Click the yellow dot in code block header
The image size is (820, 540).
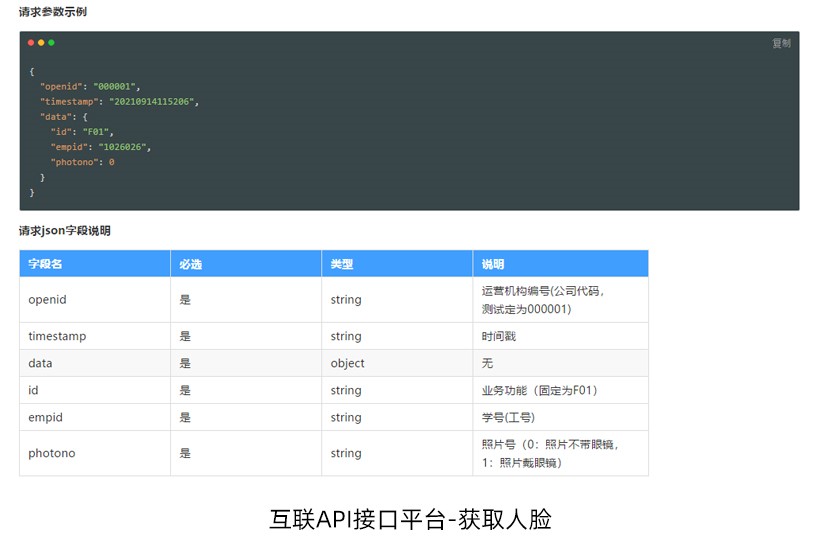pos(41,43)
